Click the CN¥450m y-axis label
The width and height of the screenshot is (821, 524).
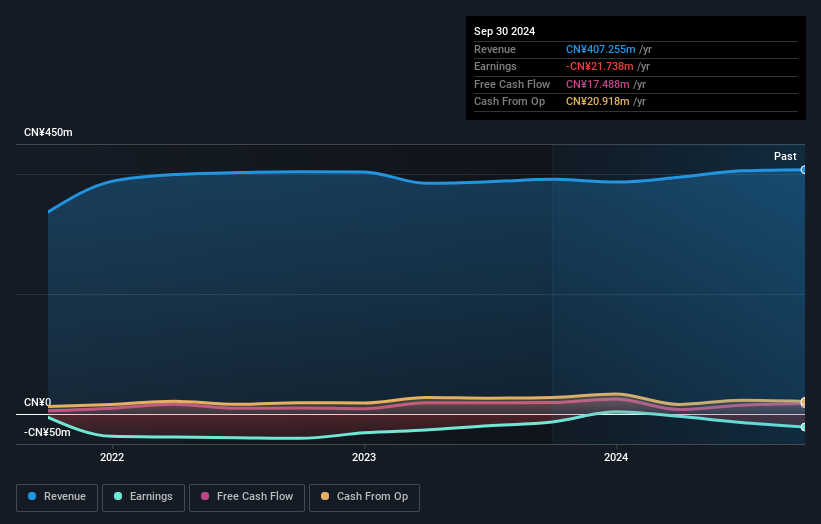(x=48, y=132)
